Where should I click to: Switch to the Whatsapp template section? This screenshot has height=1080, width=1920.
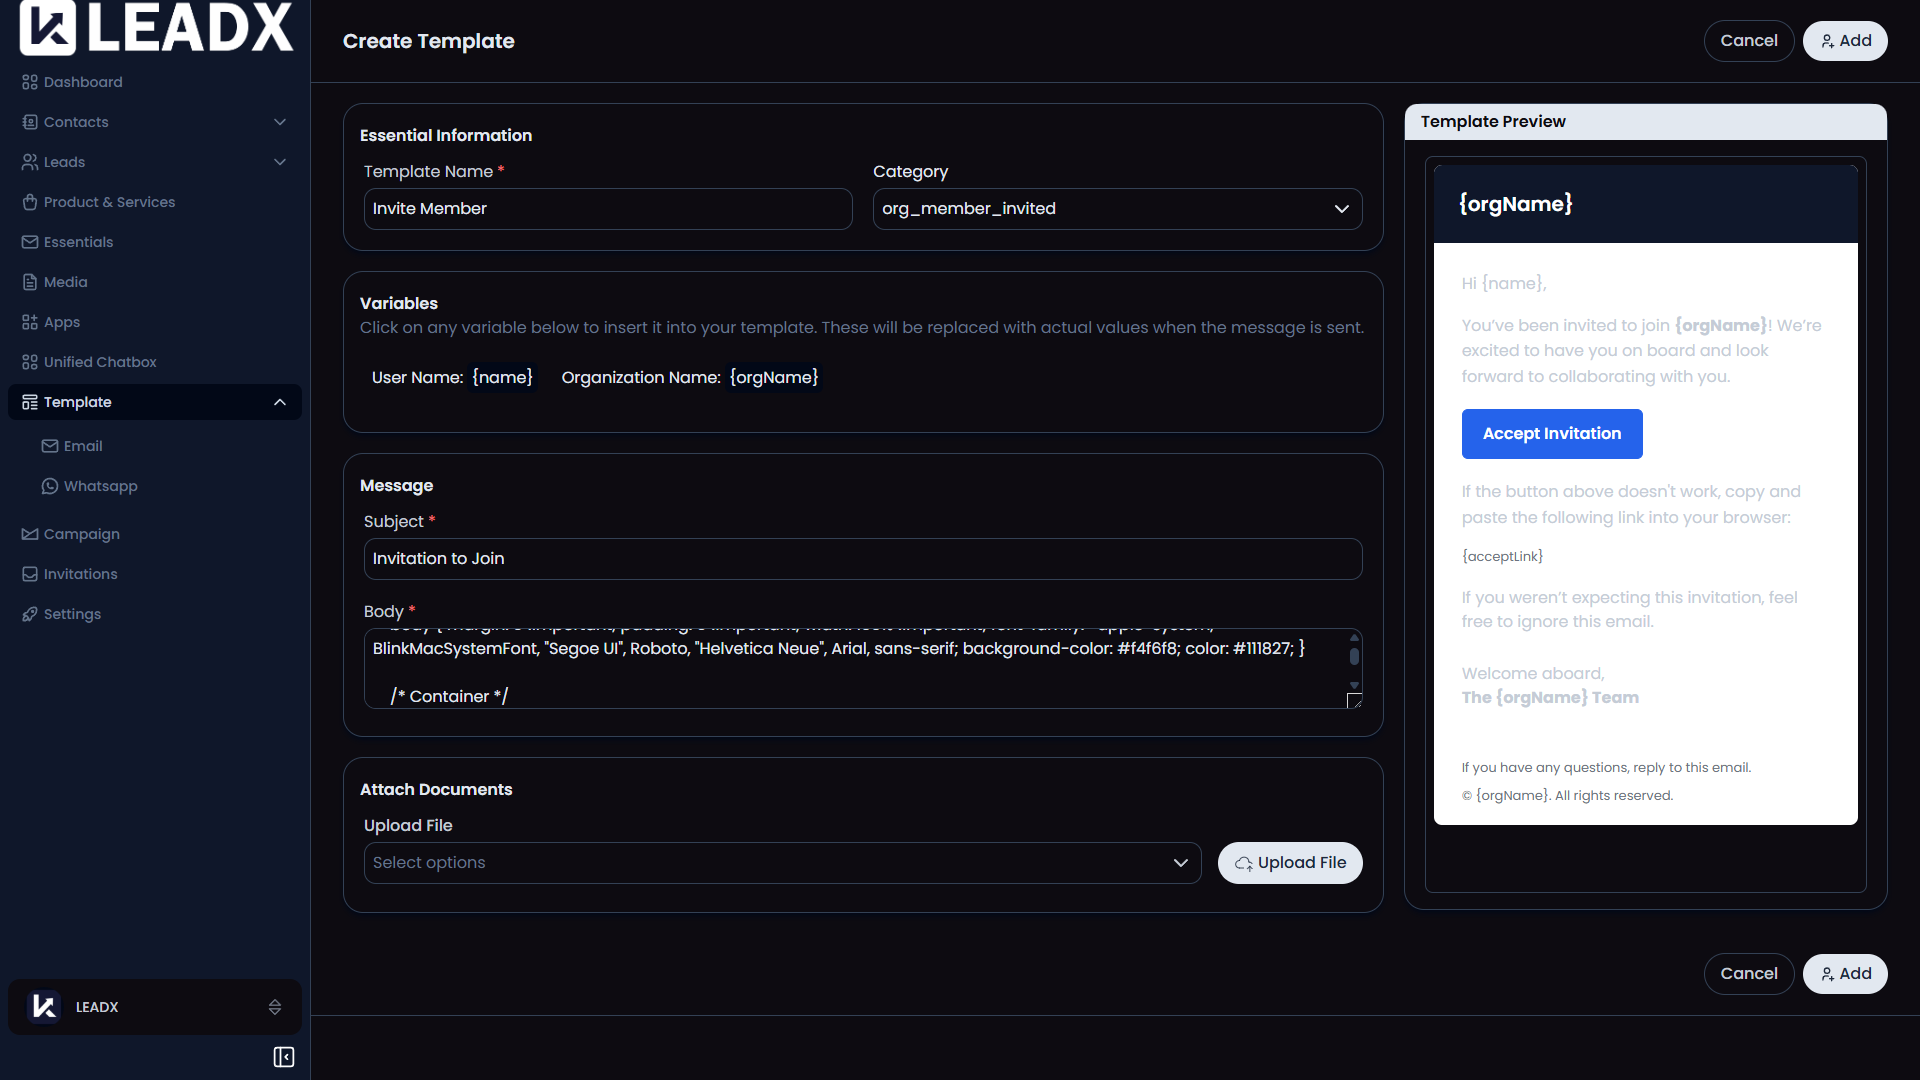[x=100, y=486]
